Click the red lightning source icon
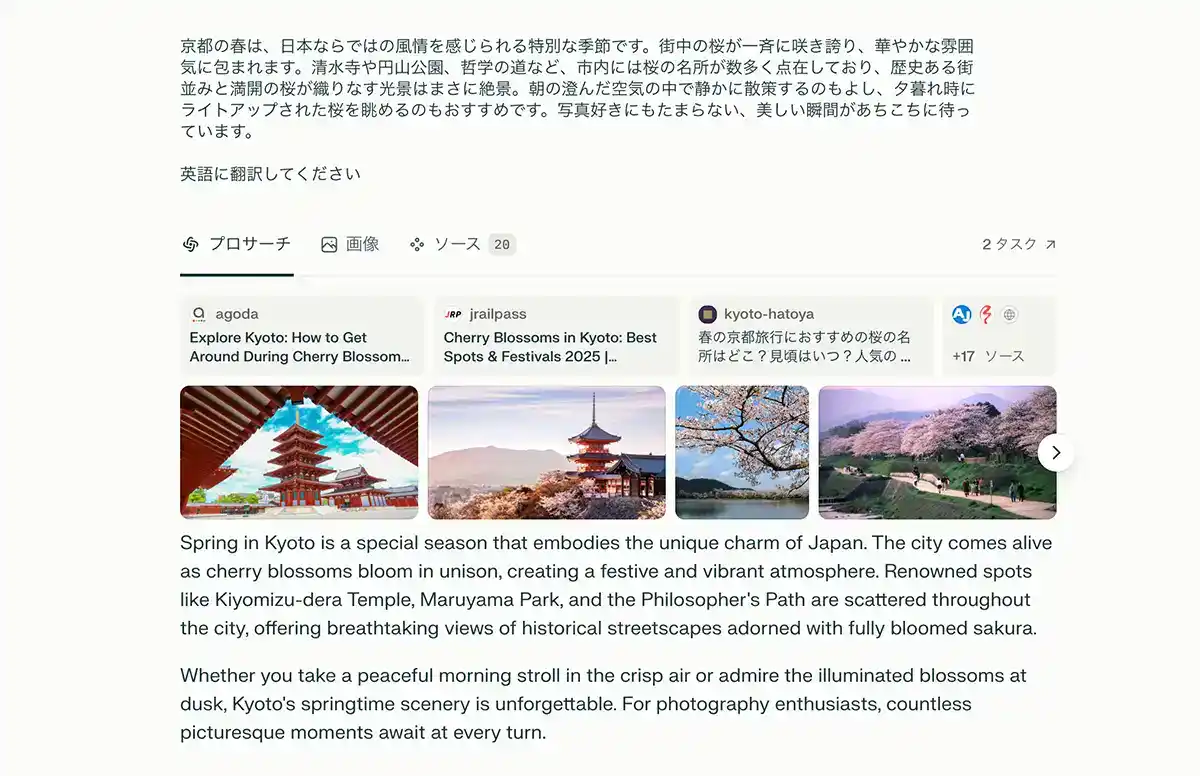This screenshot has height=776, width=1200. tap(985, 314)
